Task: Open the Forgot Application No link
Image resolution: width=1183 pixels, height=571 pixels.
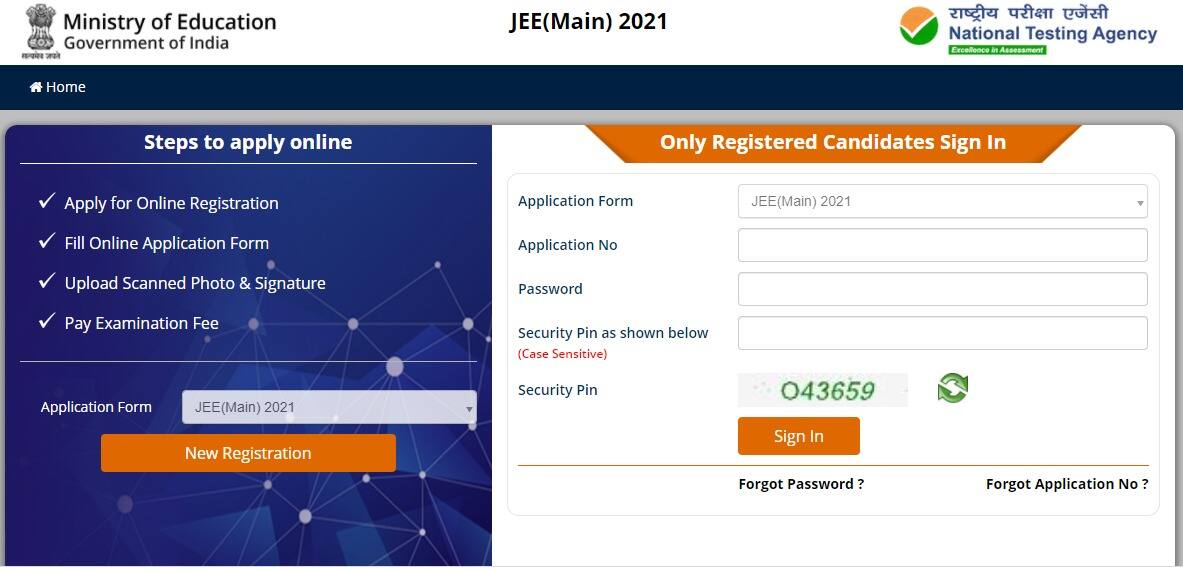Action: point(1067,484)
